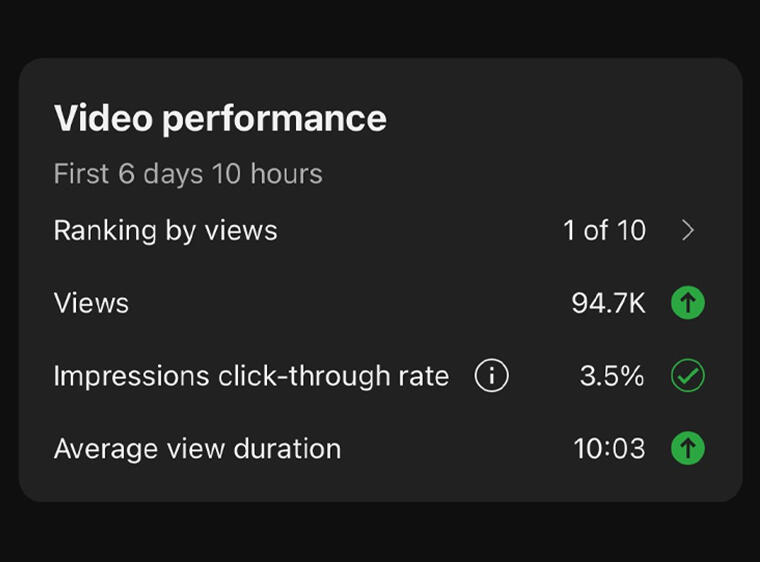Screen dimensions: 760x562
Task: Select the Ranking by views label
Action: (x=165, y=231)
